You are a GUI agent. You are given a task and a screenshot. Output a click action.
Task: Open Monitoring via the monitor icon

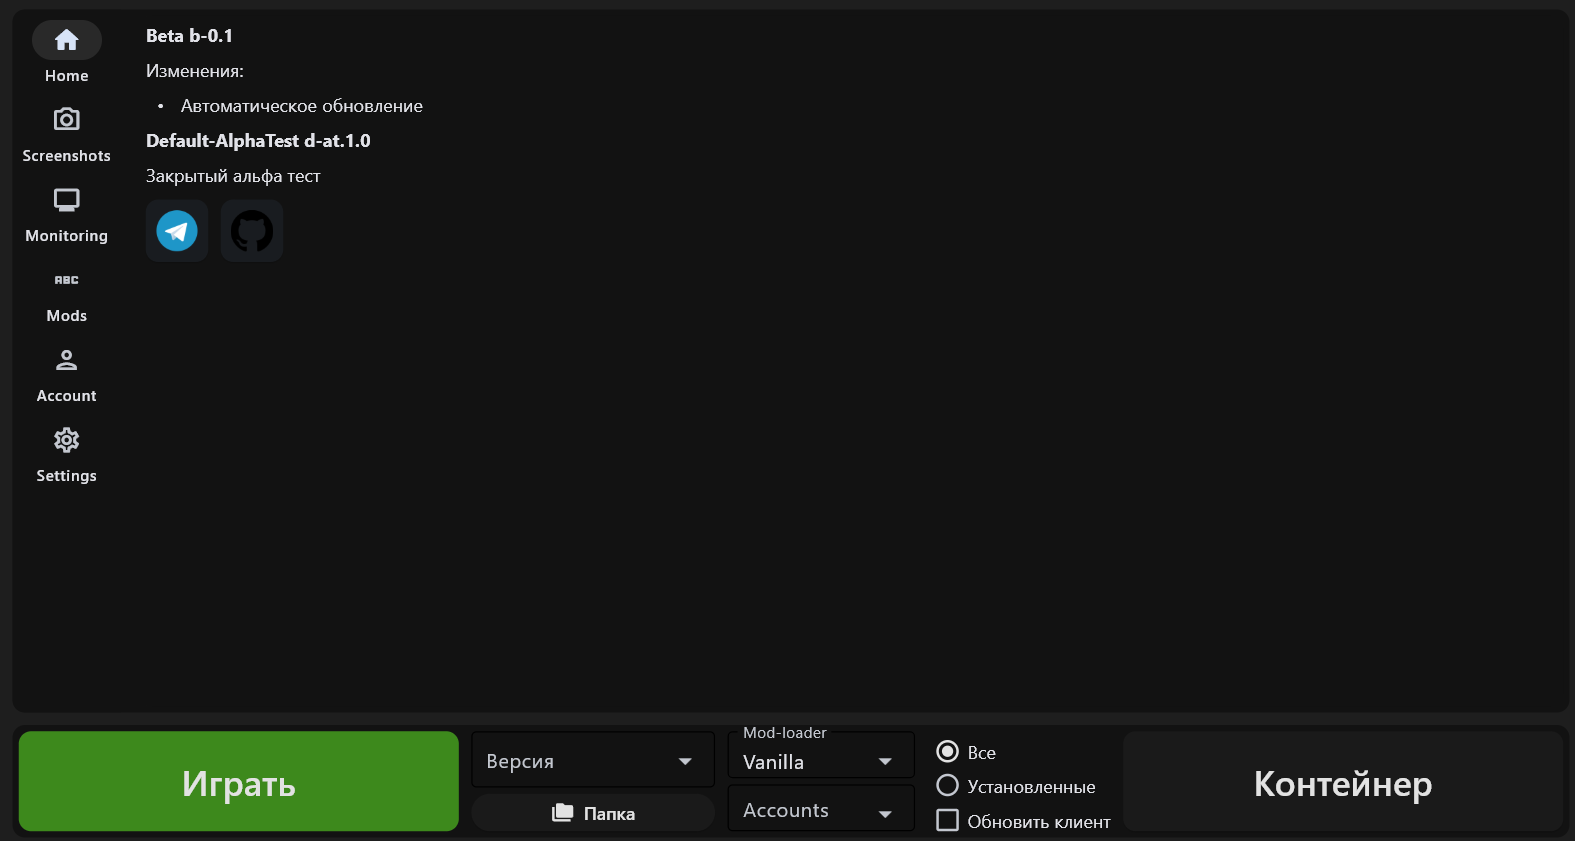point(67,200)
